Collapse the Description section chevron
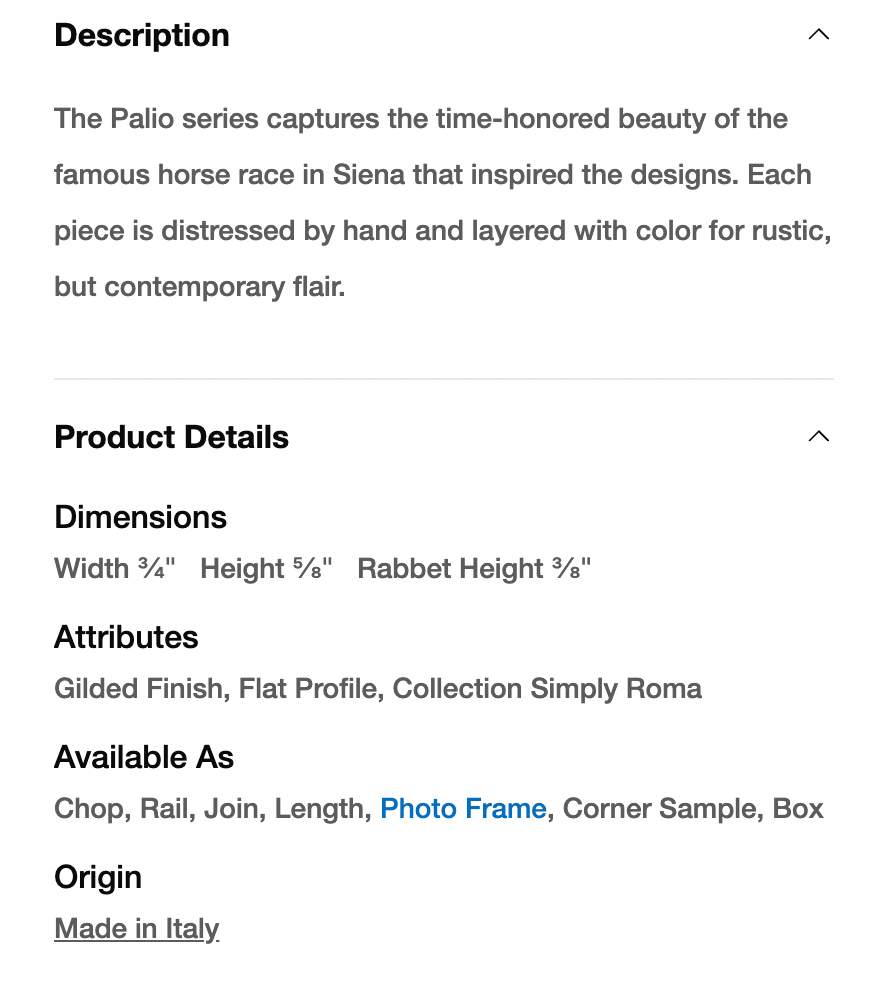Screen dimensions: 872x990 818,35
